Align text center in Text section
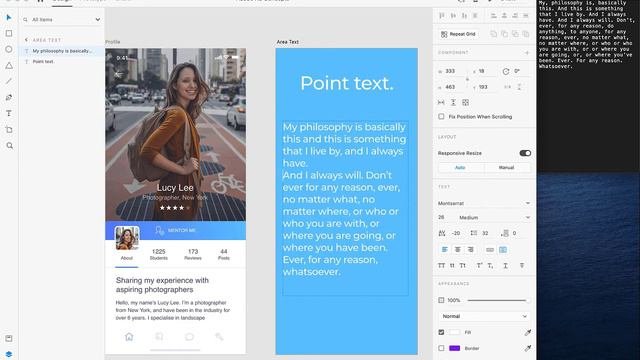640x360 pixels. (458, 249)
